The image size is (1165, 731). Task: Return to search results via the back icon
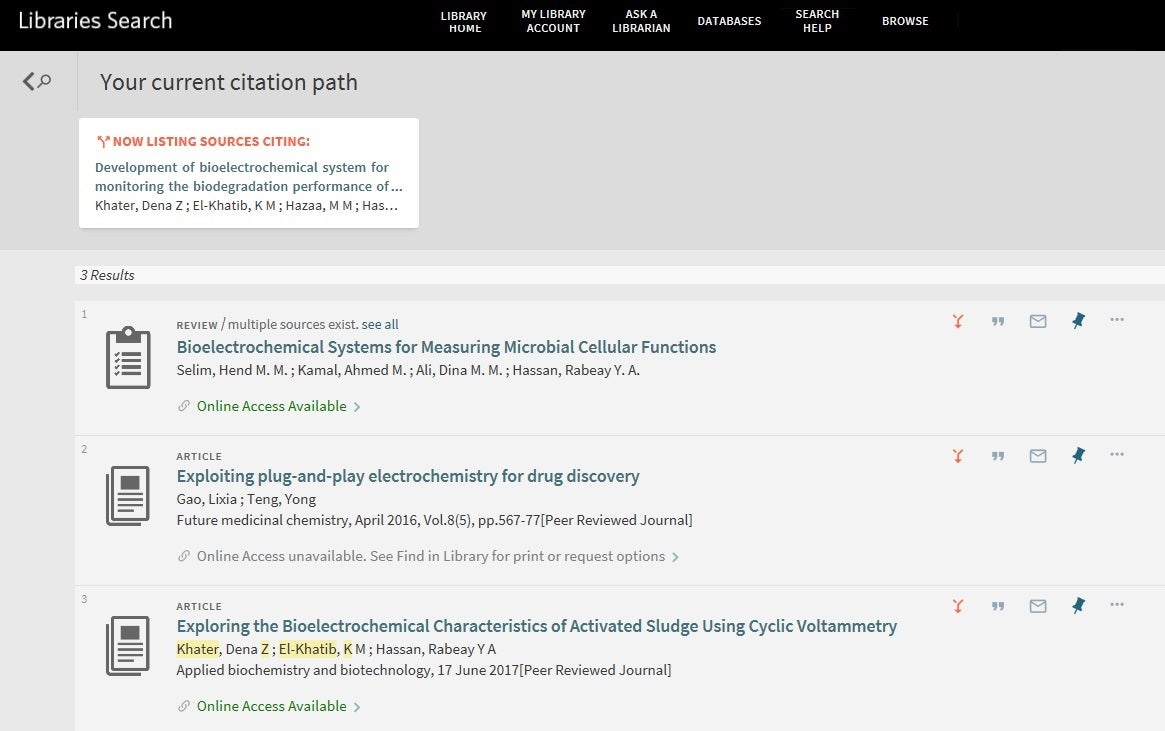pos(37,80)
